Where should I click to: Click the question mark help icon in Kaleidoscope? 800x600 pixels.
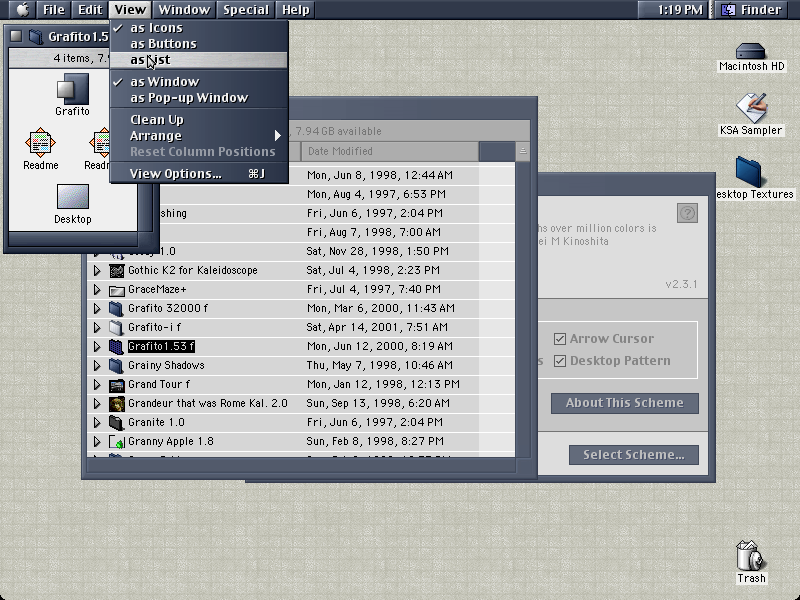point(687,213)
